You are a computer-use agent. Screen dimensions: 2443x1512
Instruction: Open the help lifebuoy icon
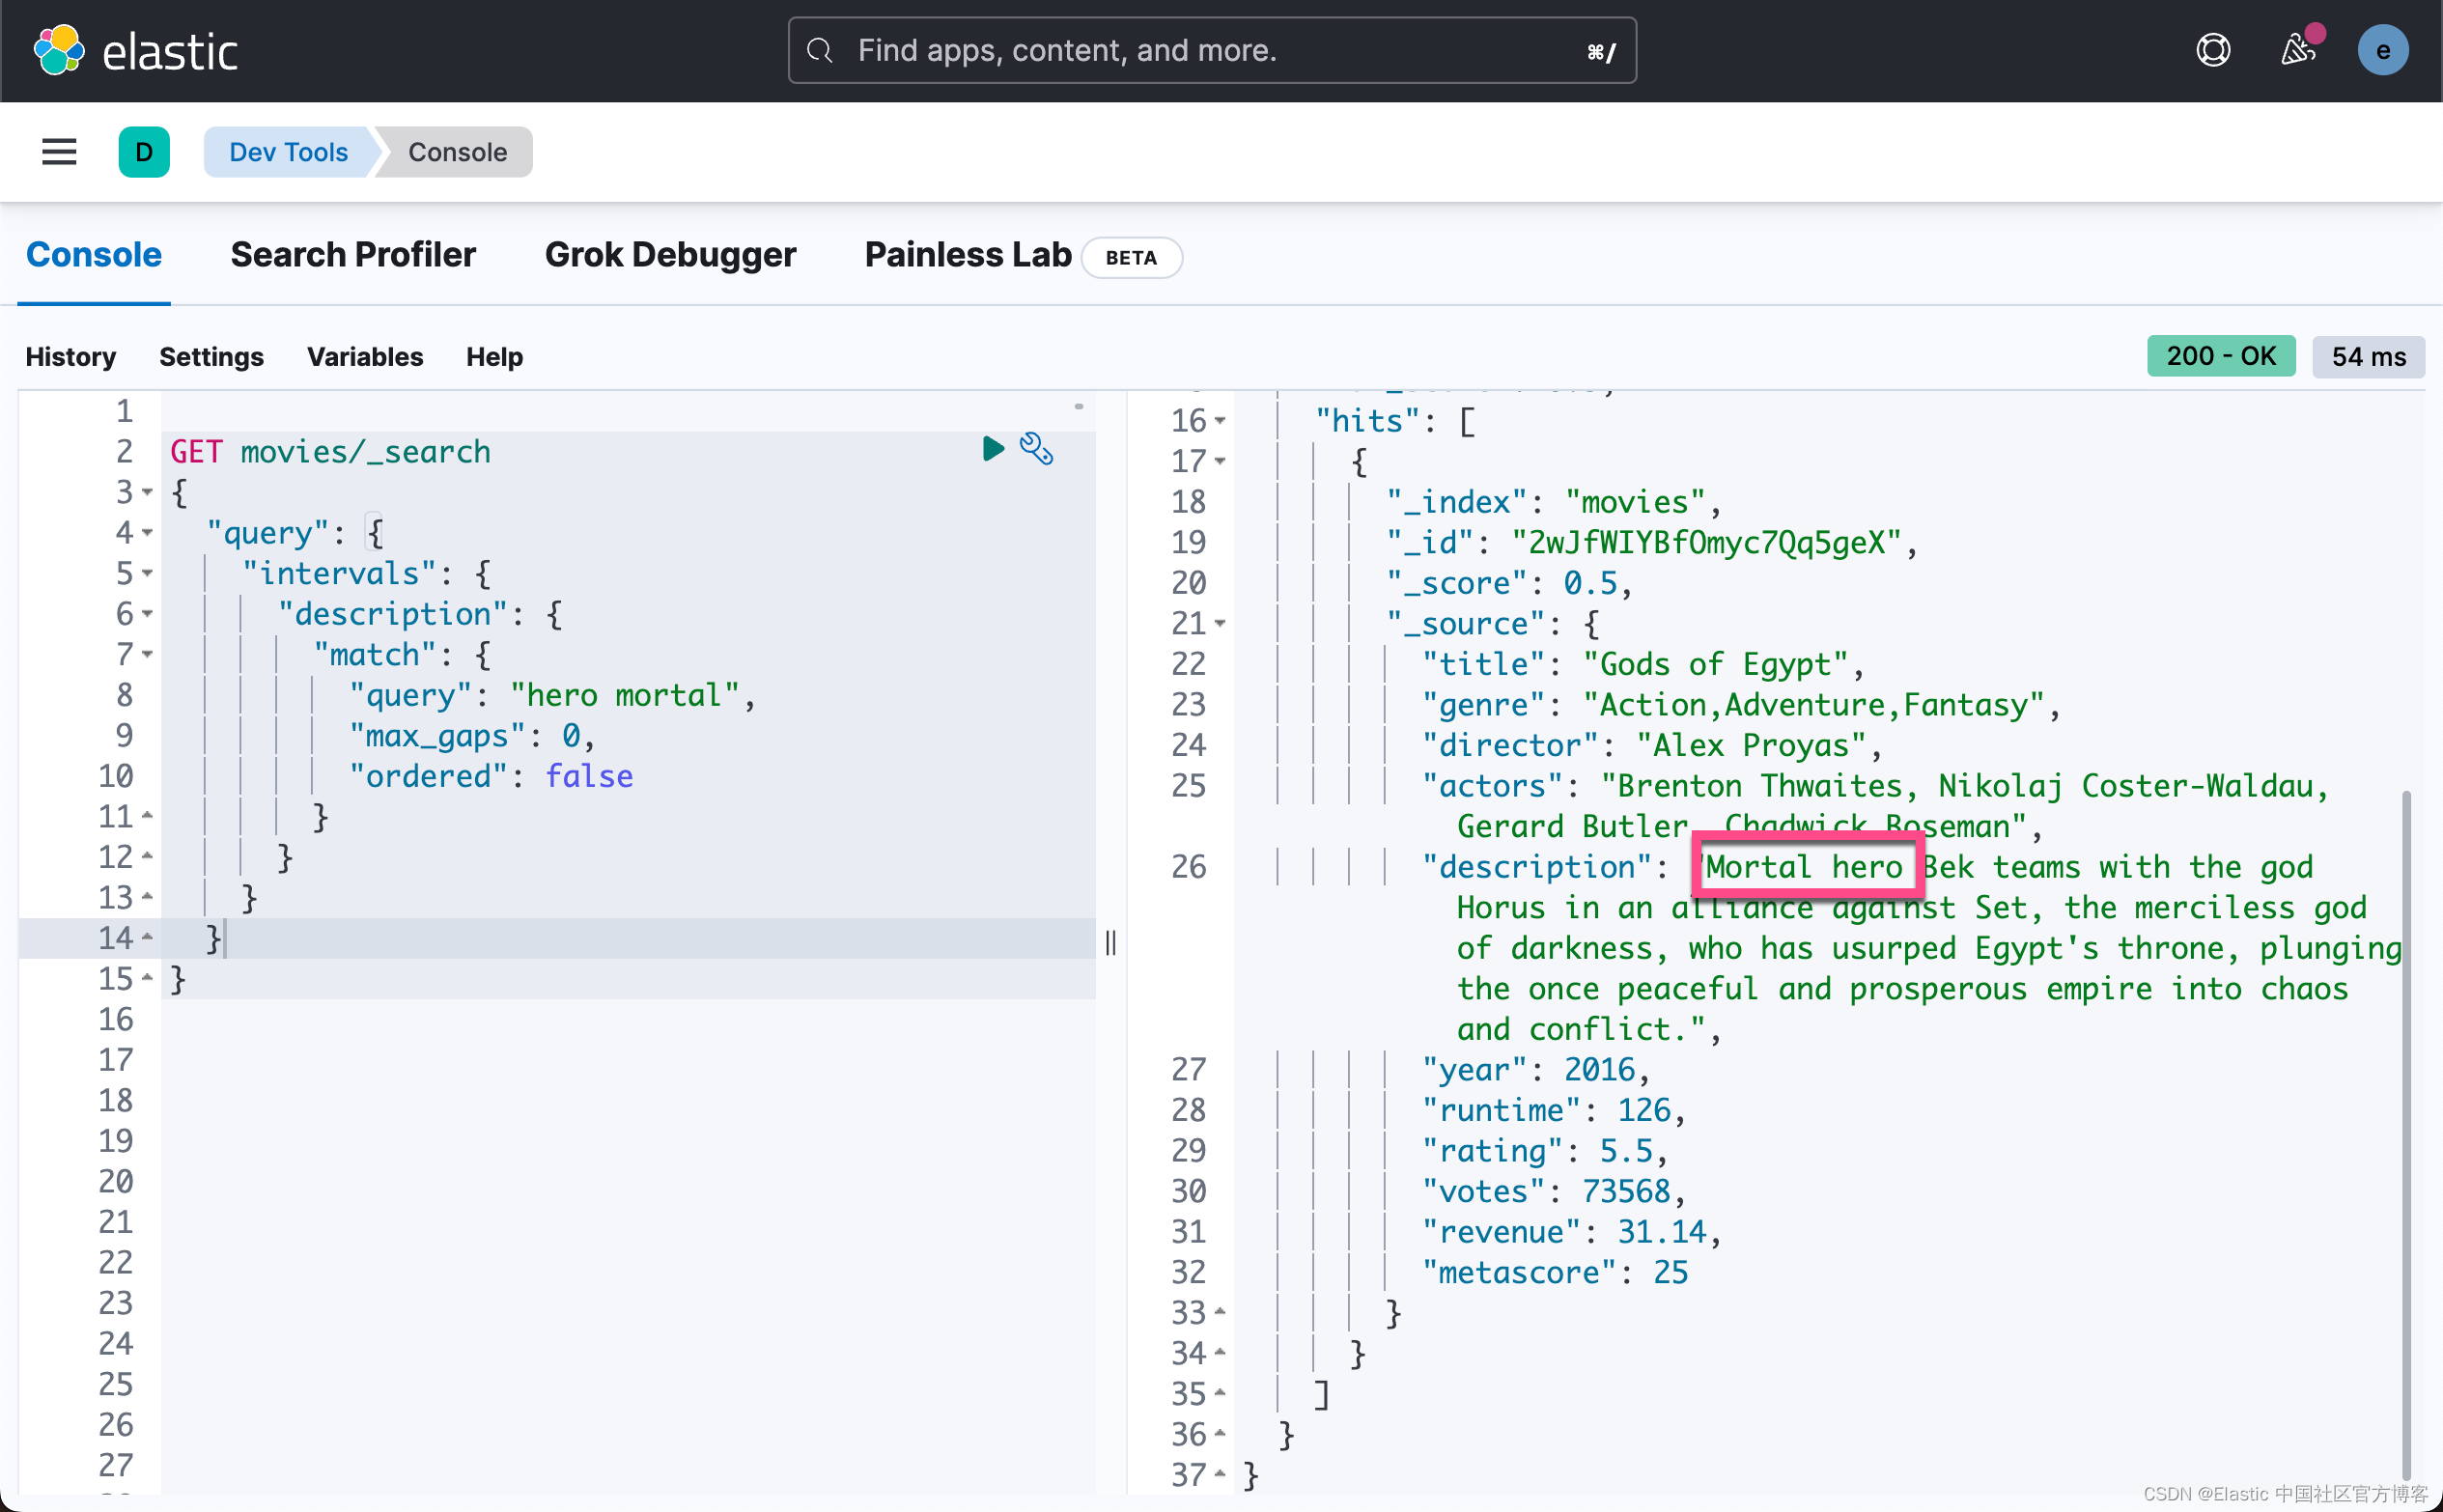[2213, 50]
